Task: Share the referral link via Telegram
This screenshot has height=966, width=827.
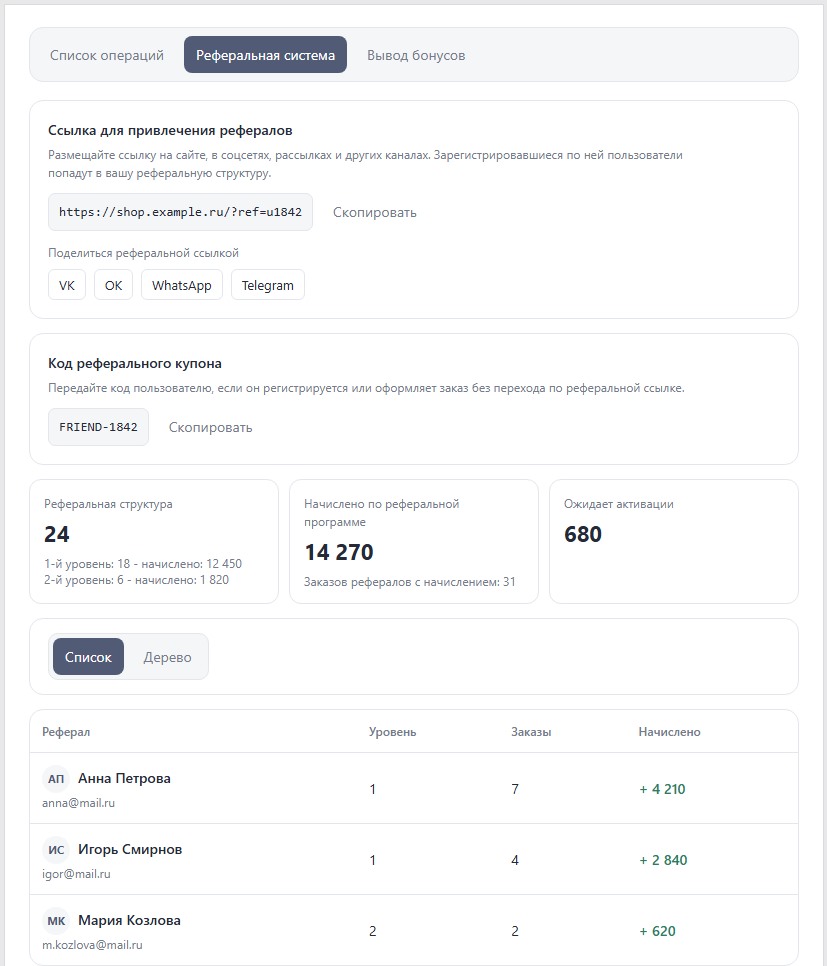Action: [x=267, y=285]
